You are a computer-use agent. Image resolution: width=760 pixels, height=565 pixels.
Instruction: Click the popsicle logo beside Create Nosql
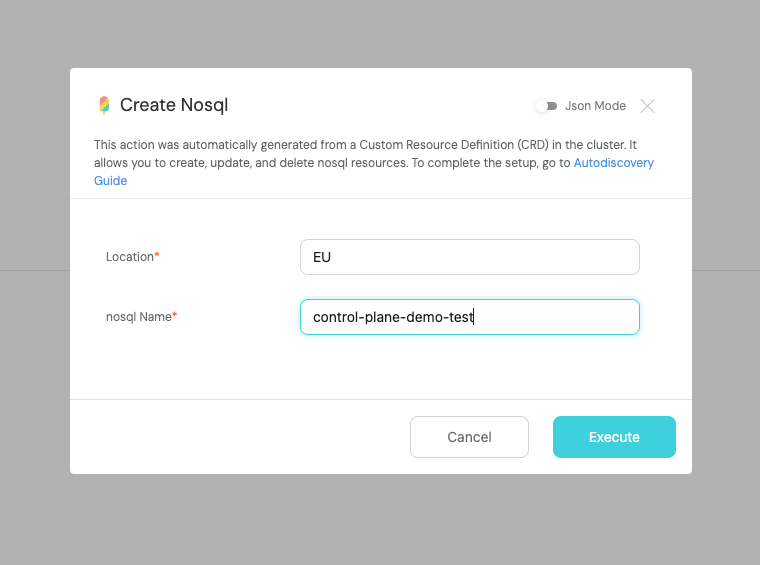point(104,105)
